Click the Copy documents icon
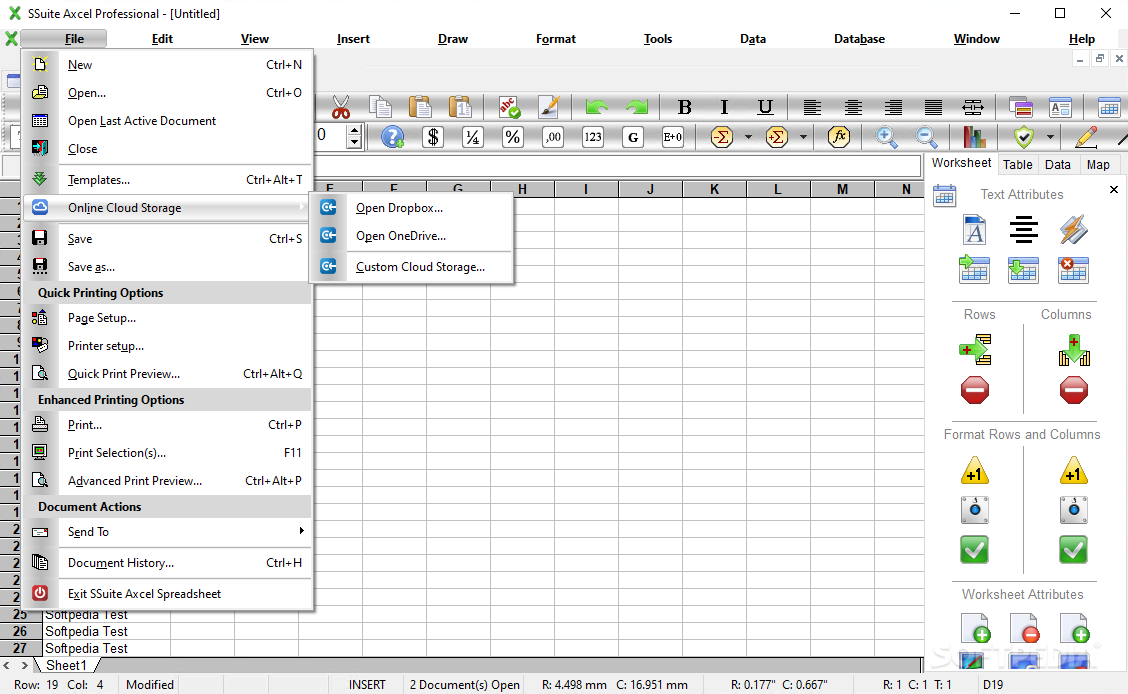 [x=381, y=108]
